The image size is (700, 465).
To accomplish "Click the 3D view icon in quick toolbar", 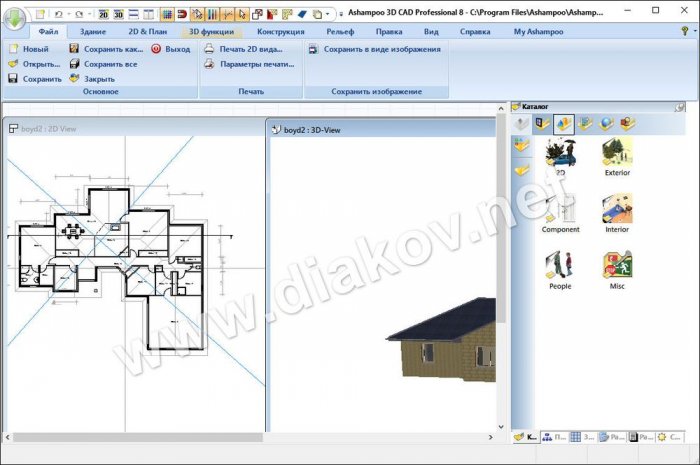I will point(118,15).
